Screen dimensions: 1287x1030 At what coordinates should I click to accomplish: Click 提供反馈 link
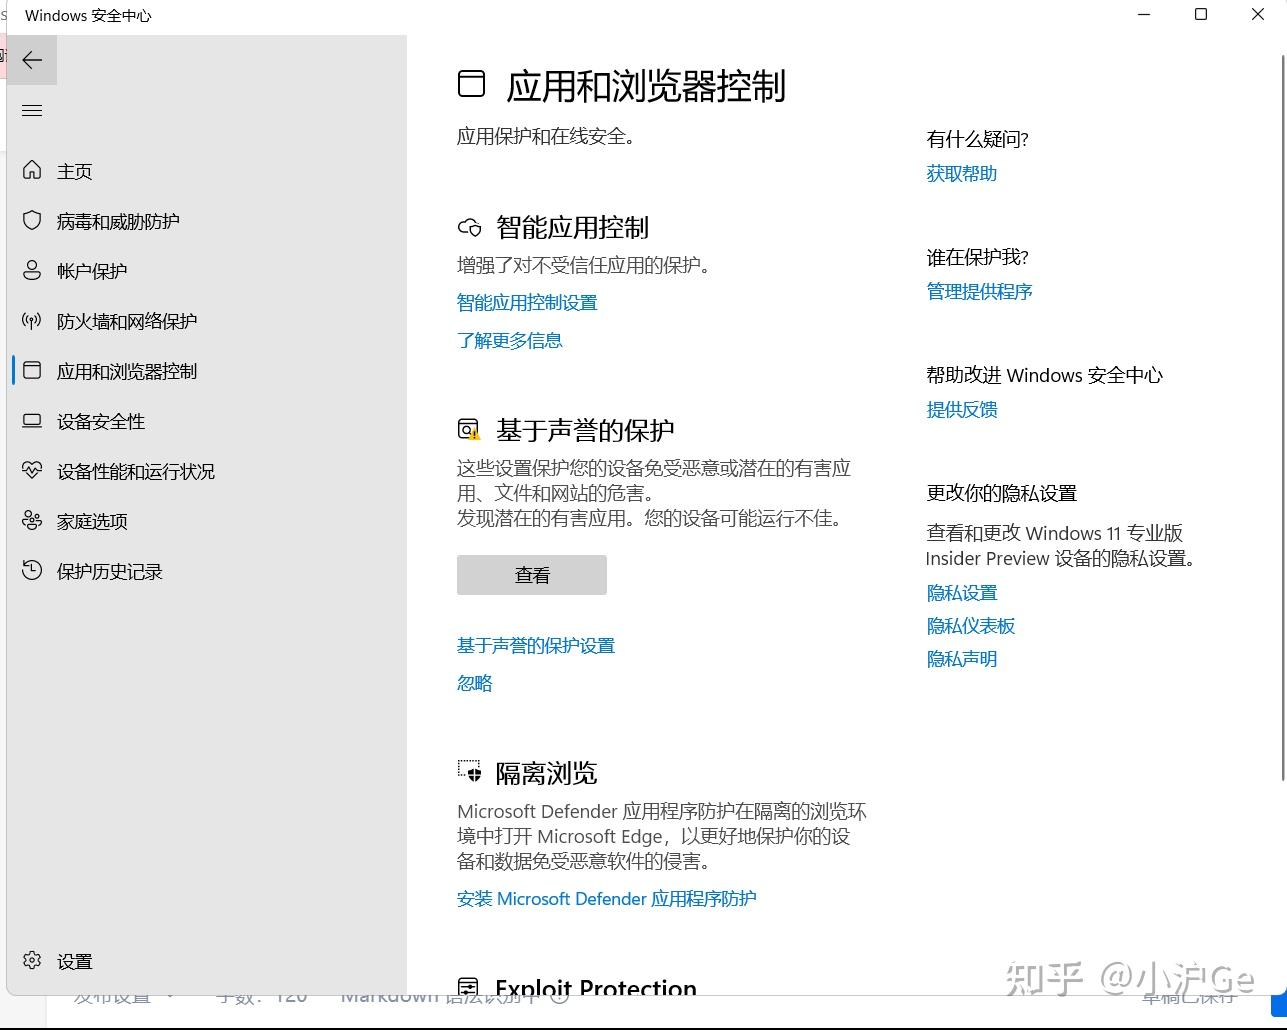coord(962,409)
